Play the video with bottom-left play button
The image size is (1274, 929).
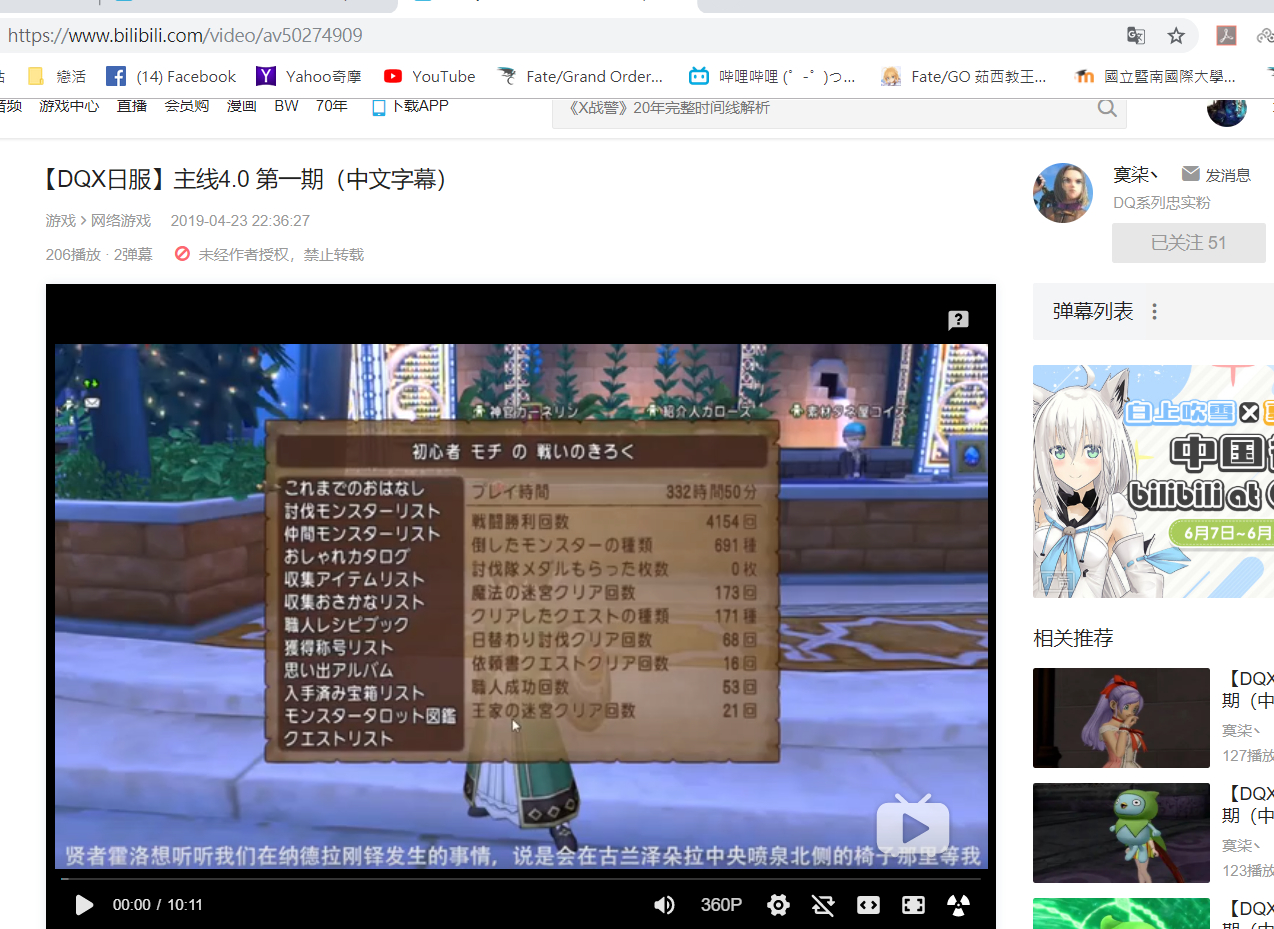pyautogui.click(x=85, y=905)
